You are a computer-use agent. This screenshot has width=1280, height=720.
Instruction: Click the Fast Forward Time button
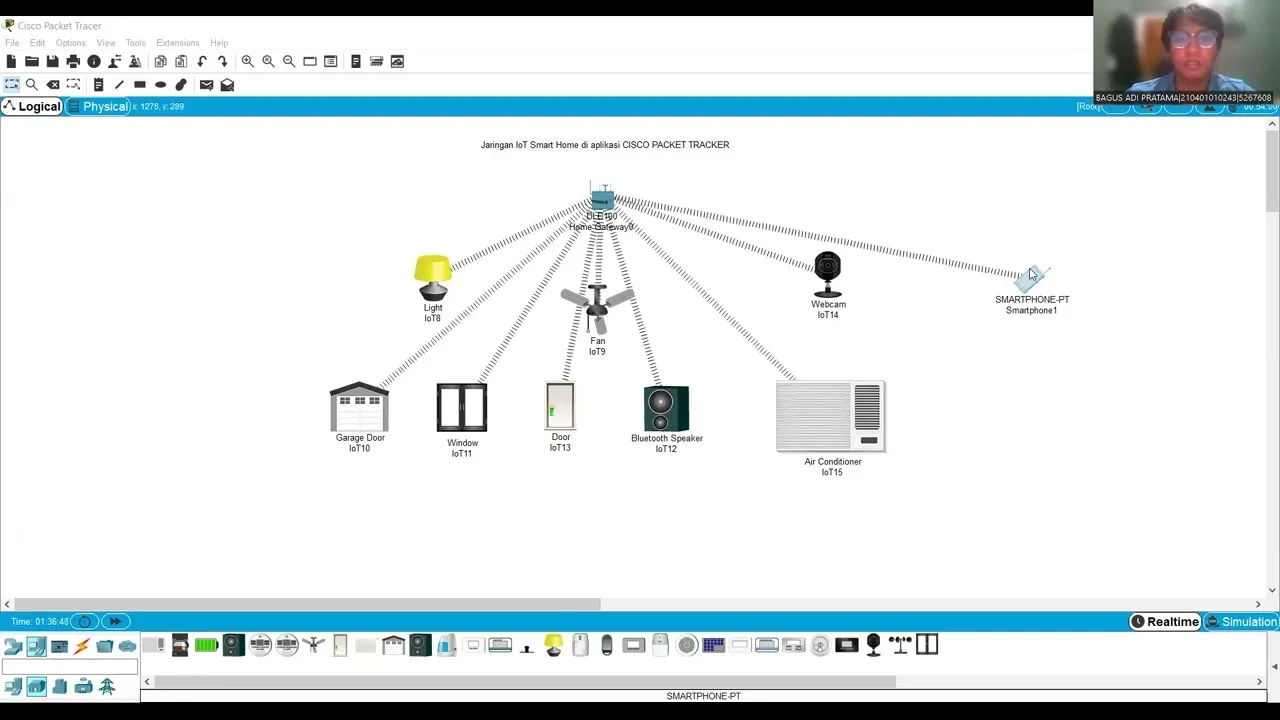pos(115,622)
